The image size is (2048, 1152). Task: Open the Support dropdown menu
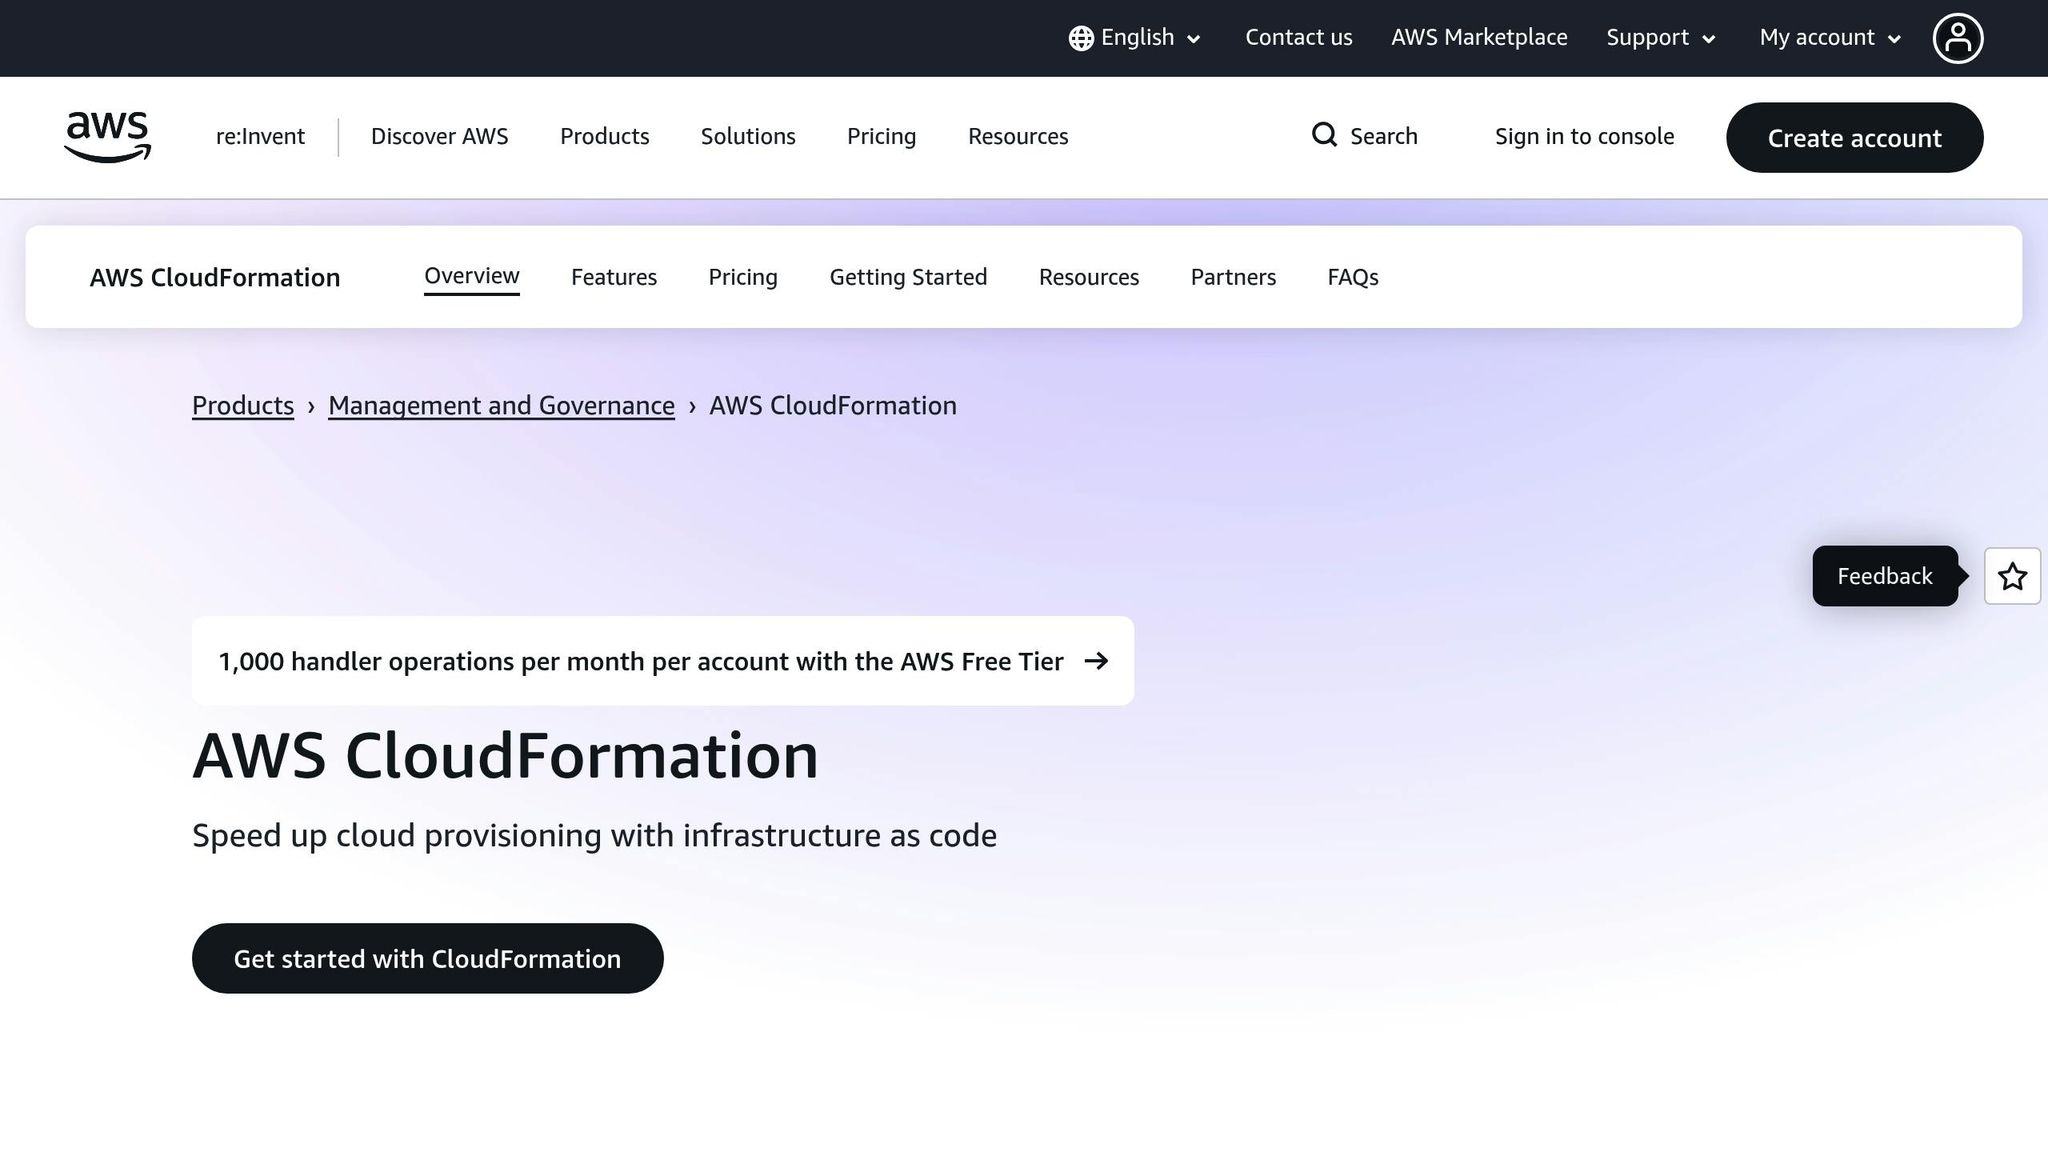point(1659,37)
